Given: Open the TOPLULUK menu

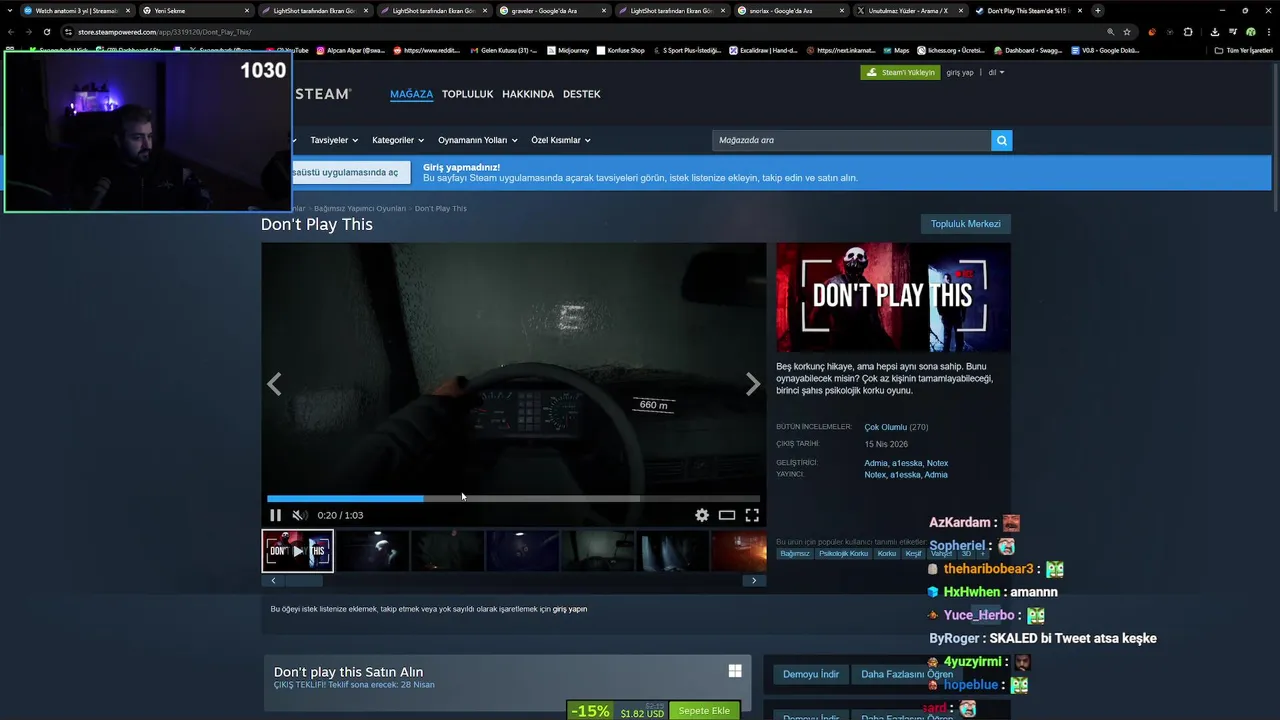Looking at the screenshot, I should point(468,94).
